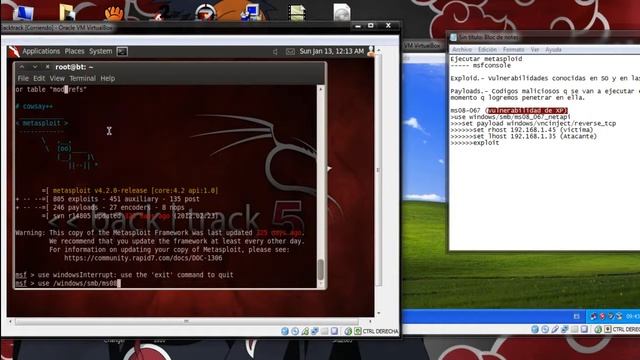Click the terminal vertical scrollbar thumb
This screenshot has width=640, height=360.
321,269
